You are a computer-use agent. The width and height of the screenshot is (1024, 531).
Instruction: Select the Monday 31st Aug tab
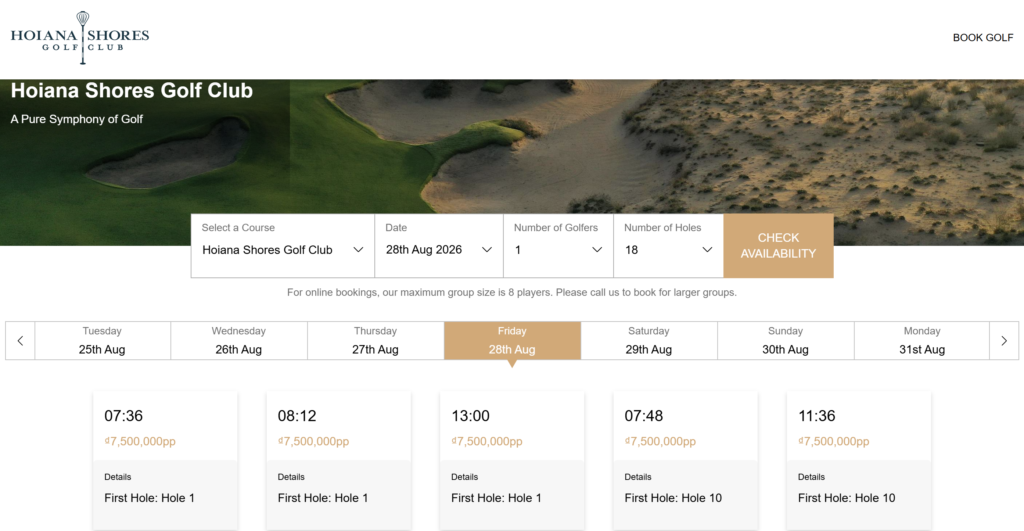(x=921, y=340)
